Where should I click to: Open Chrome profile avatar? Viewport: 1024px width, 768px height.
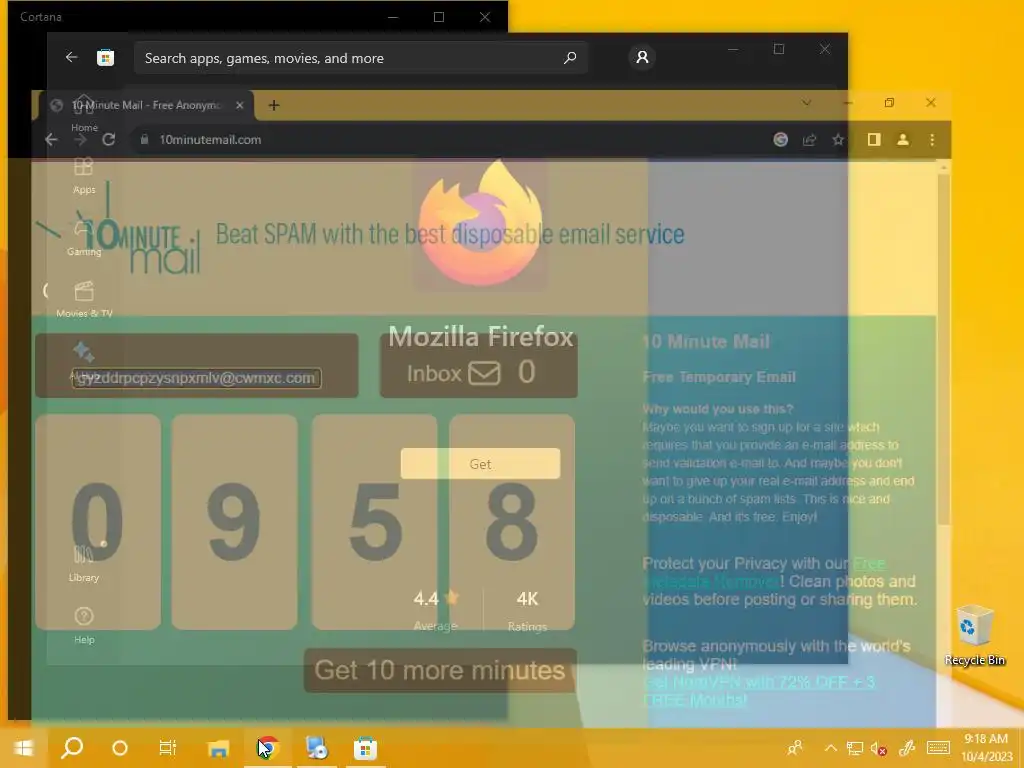tap(903, 139)
